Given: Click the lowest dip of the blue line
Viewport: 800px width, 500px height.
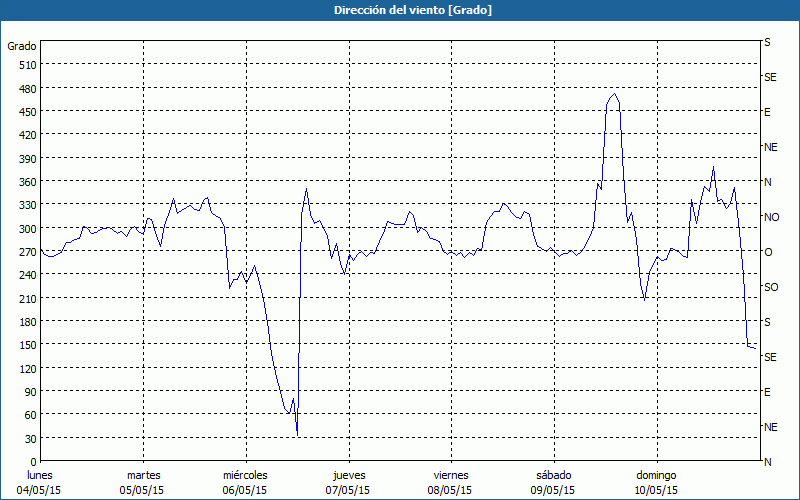Looking at the screenshot, I should (297, 435).
